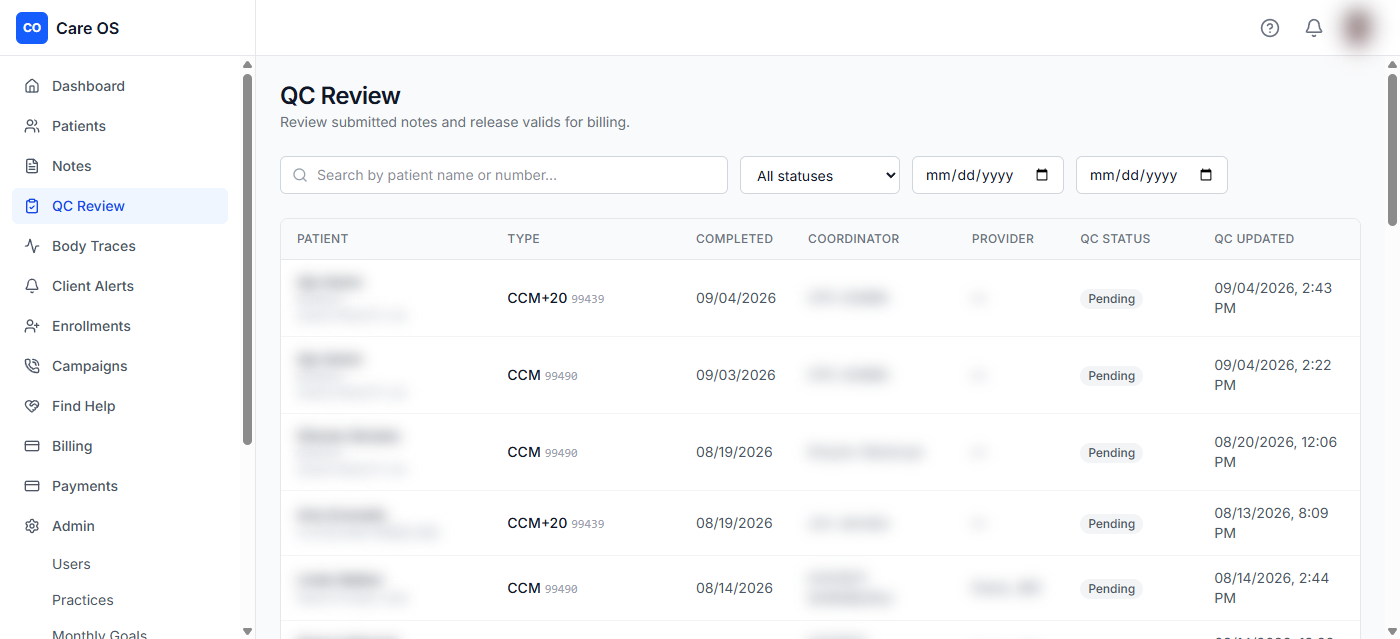The width and height of the screenshot is (1400, 639).
Task: Click the Patients people icon
Action: [32, 126]
